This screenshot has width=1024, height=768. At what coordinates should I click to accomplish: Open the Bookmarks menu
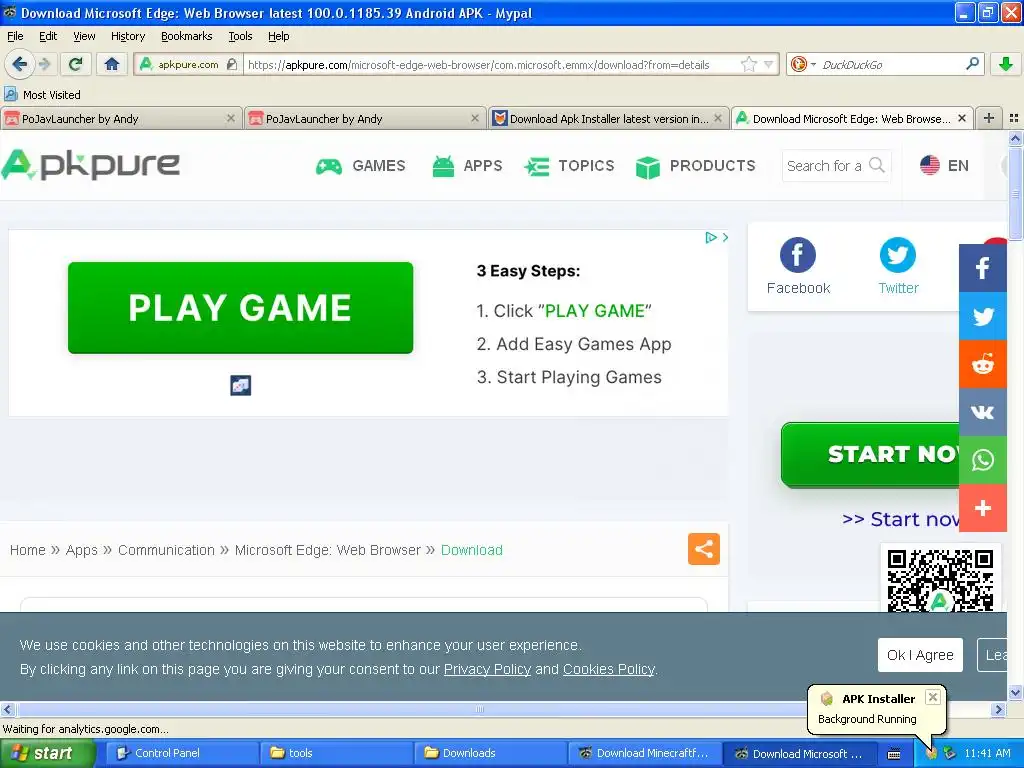[x=186, y=36]
